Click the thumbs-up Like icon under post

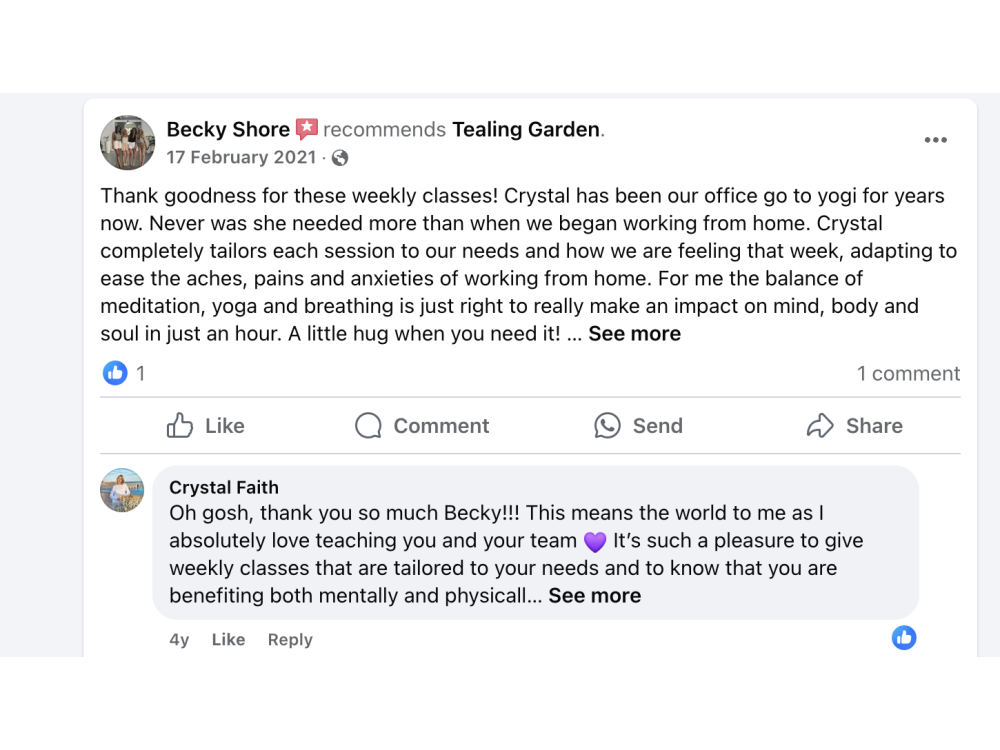(180, 426)
